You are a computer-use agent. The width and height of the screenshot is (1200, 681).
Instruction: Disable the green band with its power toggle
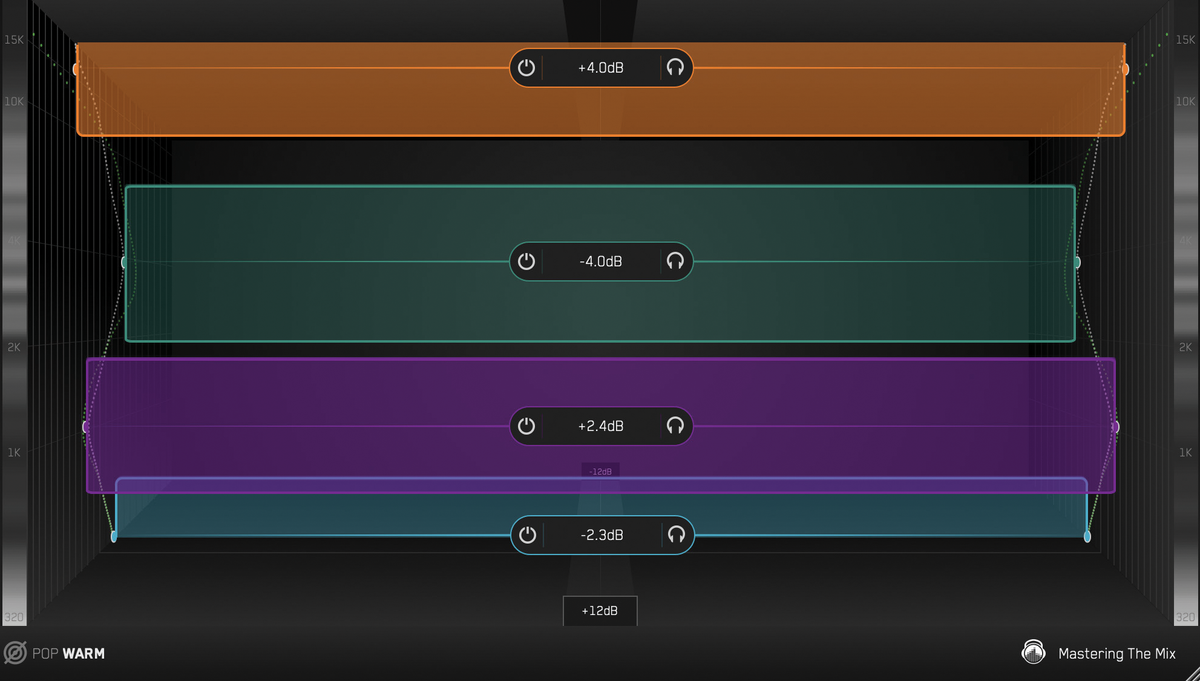tap(527, 261)
